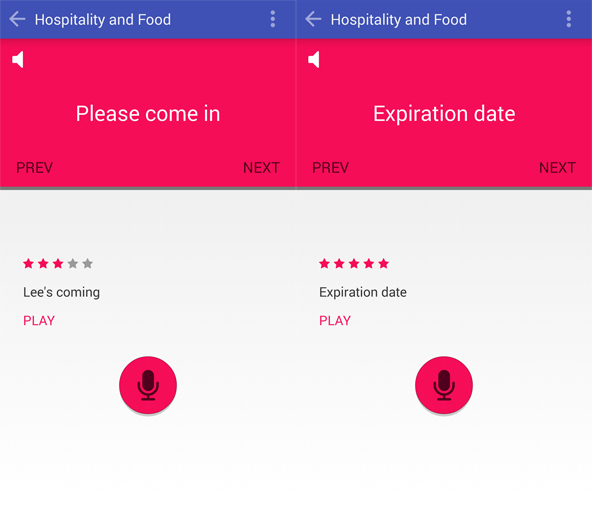Image resolution: width=592 pixels, height=505 pixels.
Task: Click the fifth star in right rating
Action: [384, 263]
